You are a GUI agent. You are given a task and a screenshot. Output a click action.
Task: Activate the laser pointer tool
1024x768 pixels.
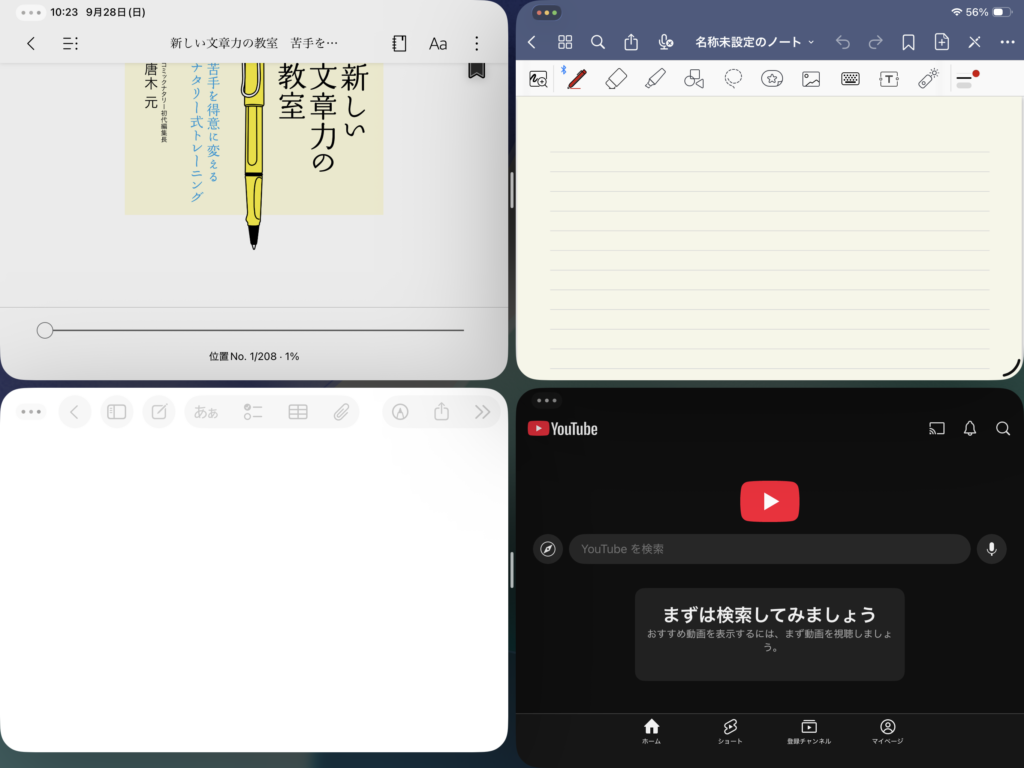[x=928, y=78]
